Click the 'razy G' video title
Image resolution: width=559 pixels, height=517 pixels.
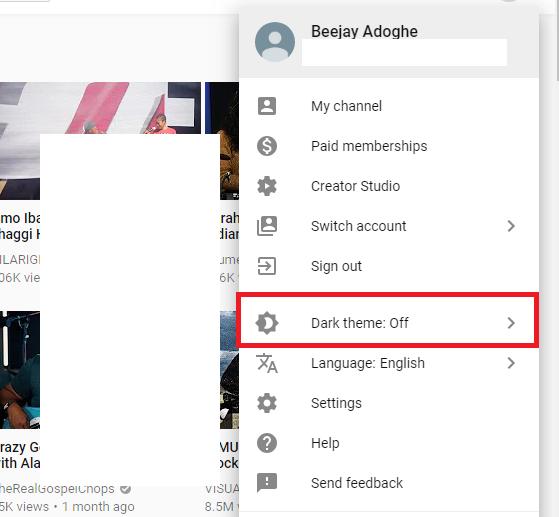pyautogui.click(x=20, y=455)
